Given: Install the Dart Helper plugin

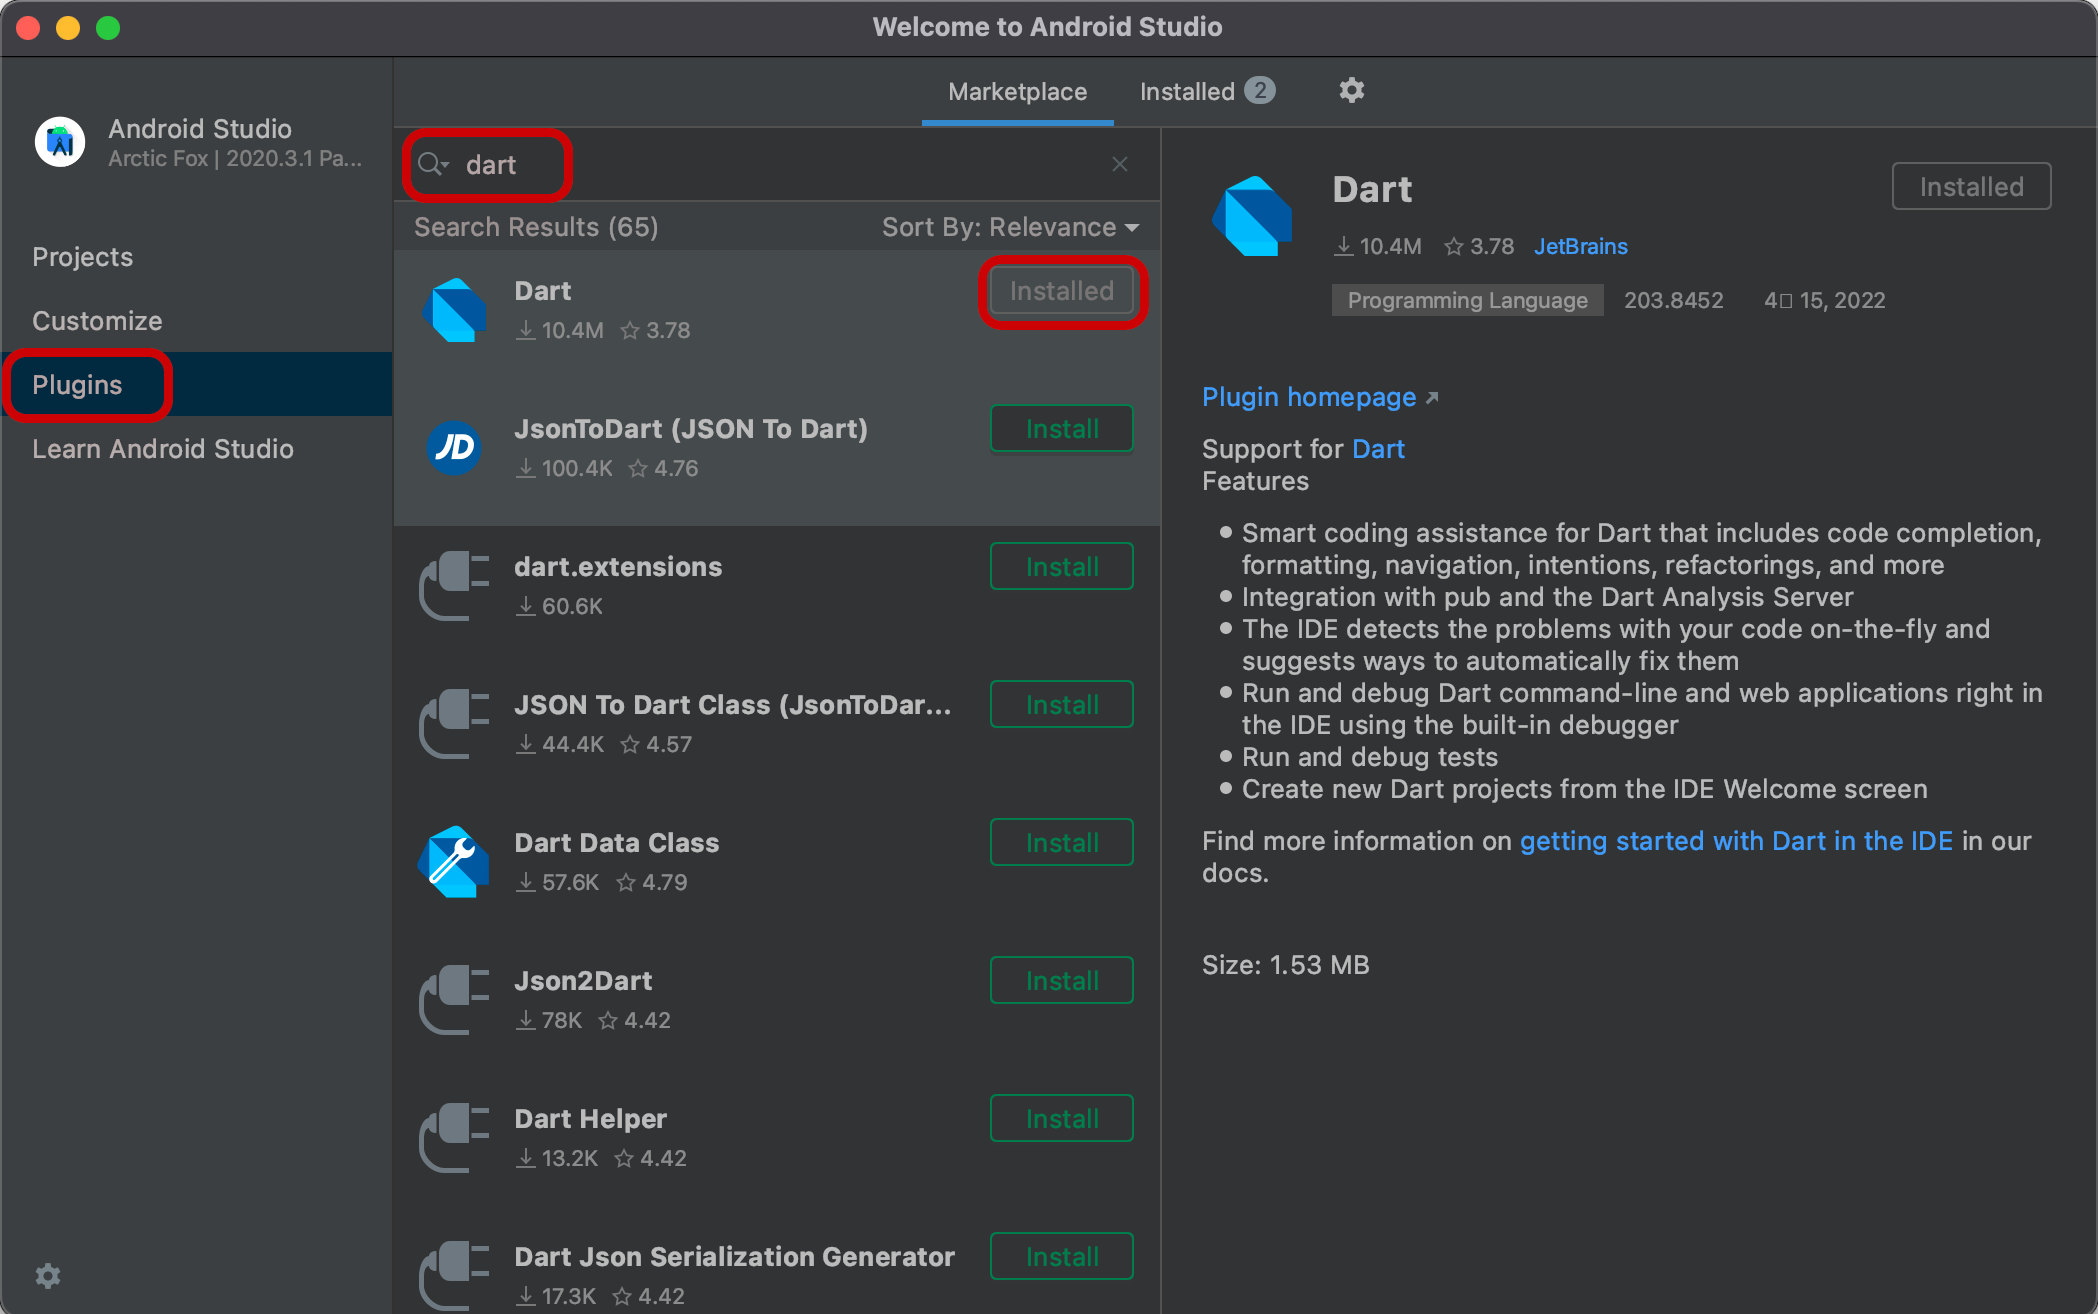Looking at the screenshot, I should (x=1061, y=1119).
